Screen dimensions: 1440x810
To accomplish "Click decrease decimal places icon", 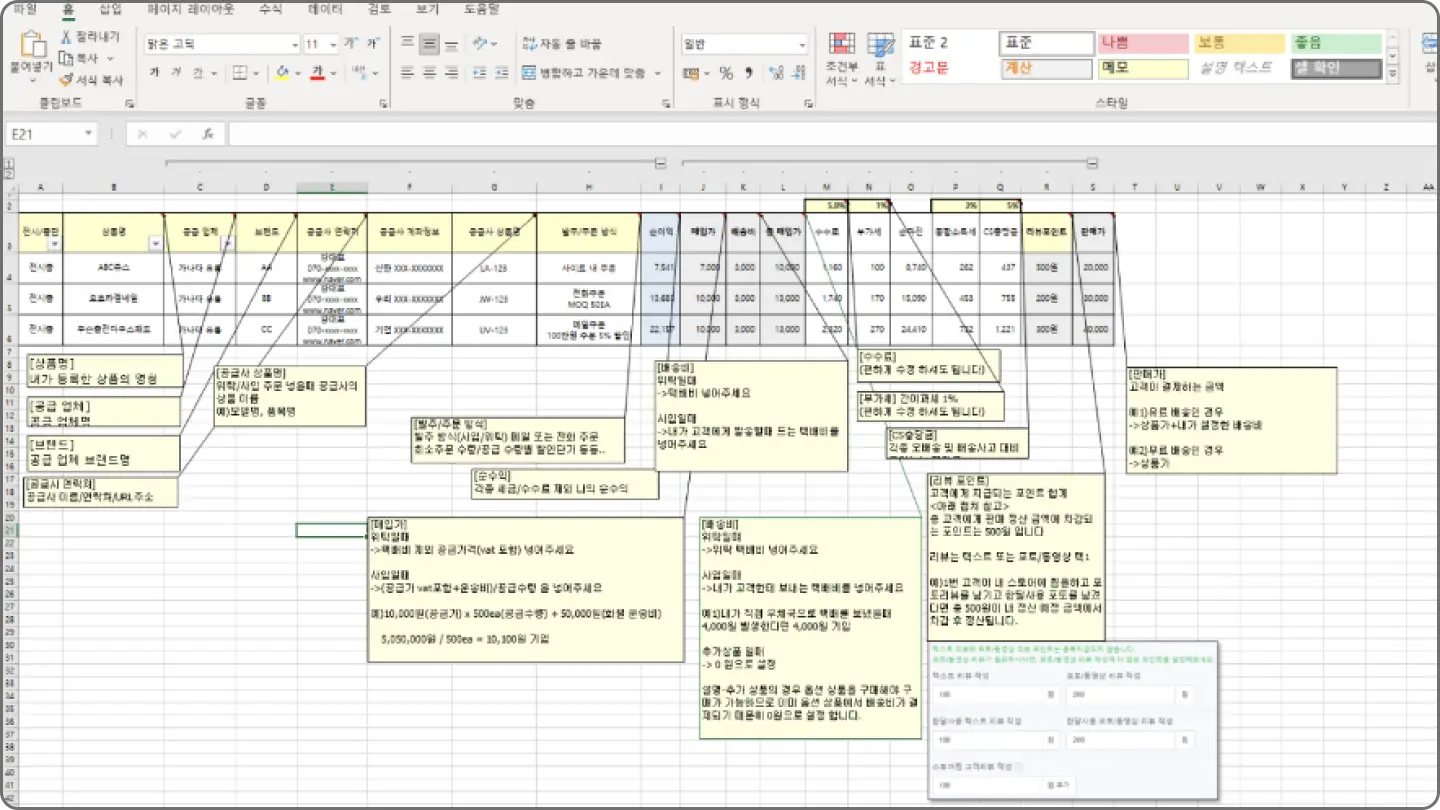I will (x=797, y=74).
